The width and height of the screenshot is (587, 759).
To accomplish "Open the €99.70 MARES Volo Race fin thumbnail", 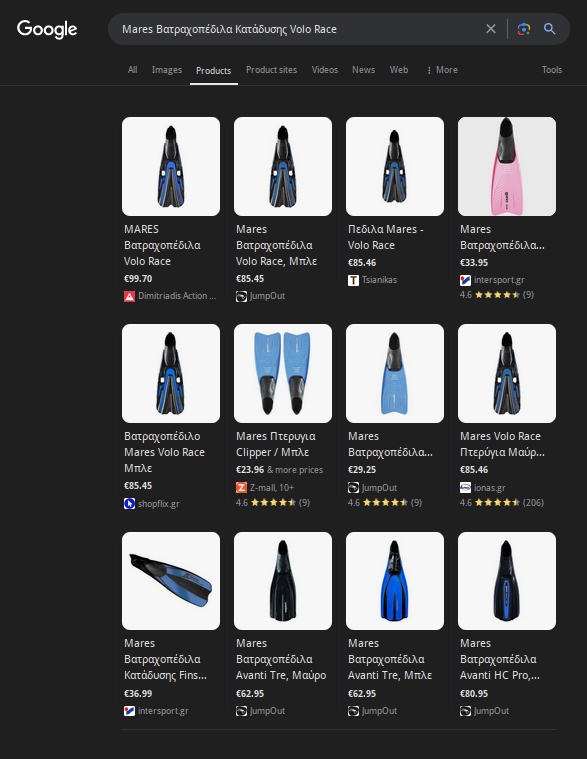I will tap(171, 166).
